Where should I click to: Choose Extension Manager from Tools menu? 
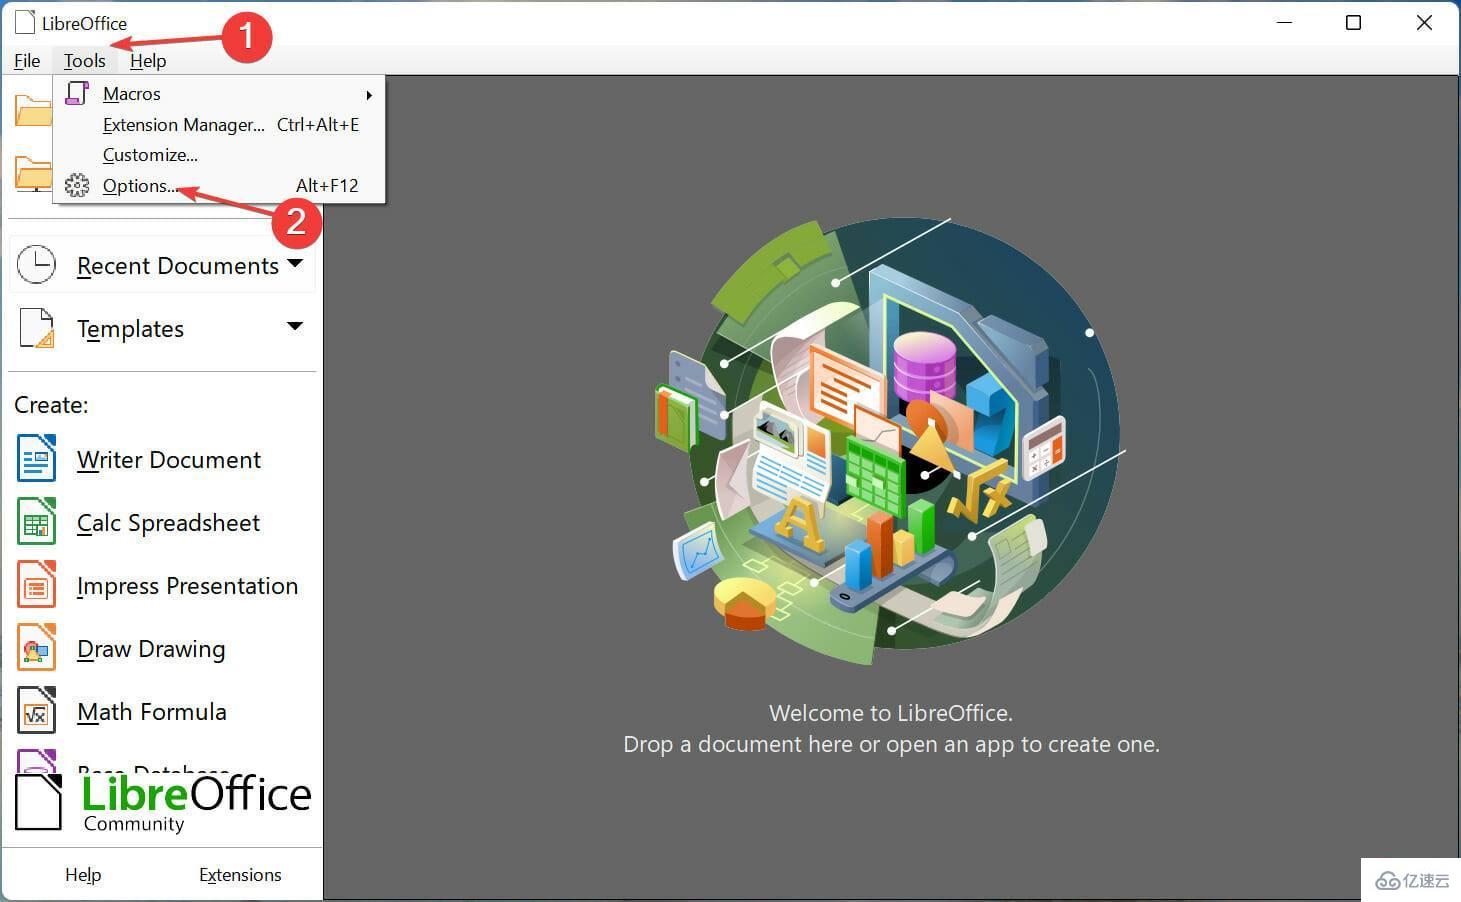click(x=219, y=125)
